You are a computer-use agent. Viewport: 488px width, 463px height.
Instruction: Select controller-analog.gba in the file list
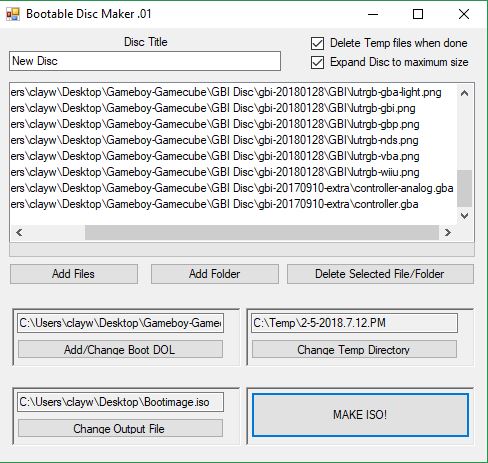point(232,188)
